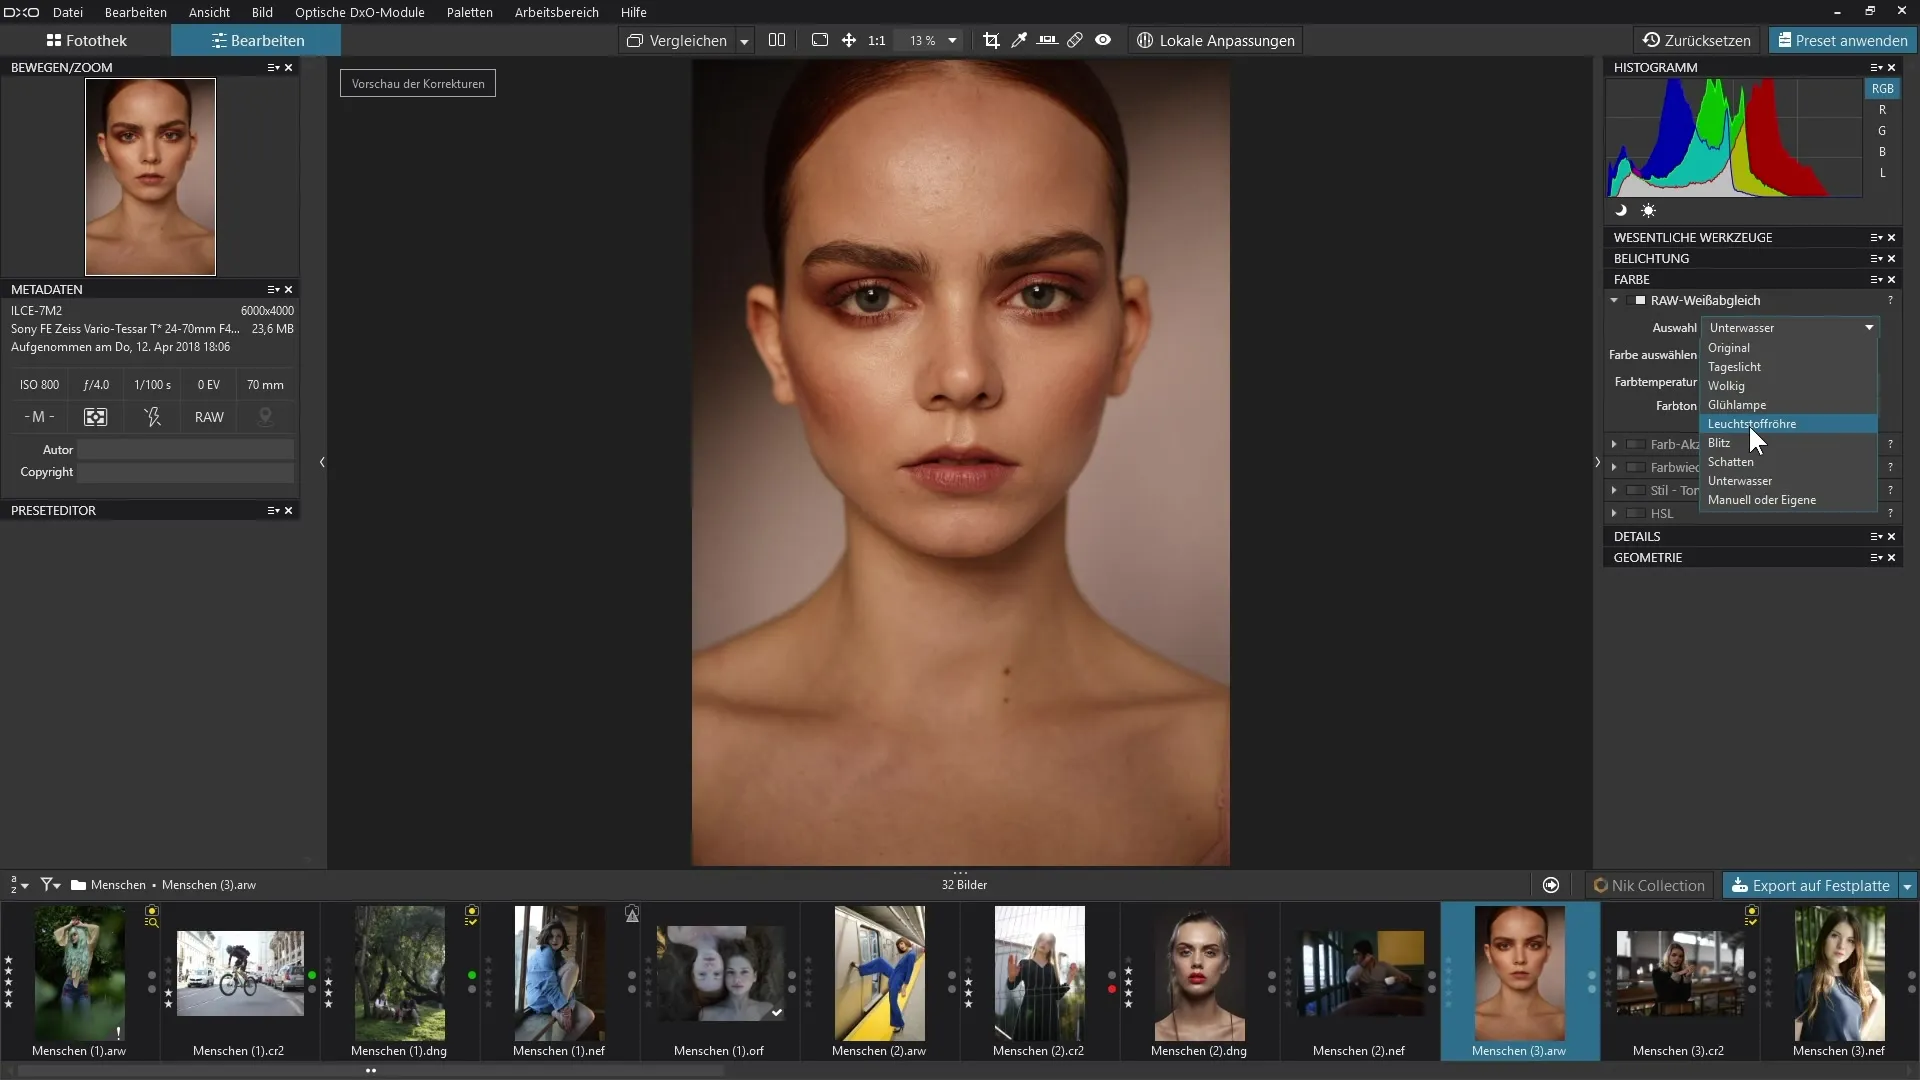1920x1080 pixels.
Task: Show the R histogram channel
Action: point(1882,110)
